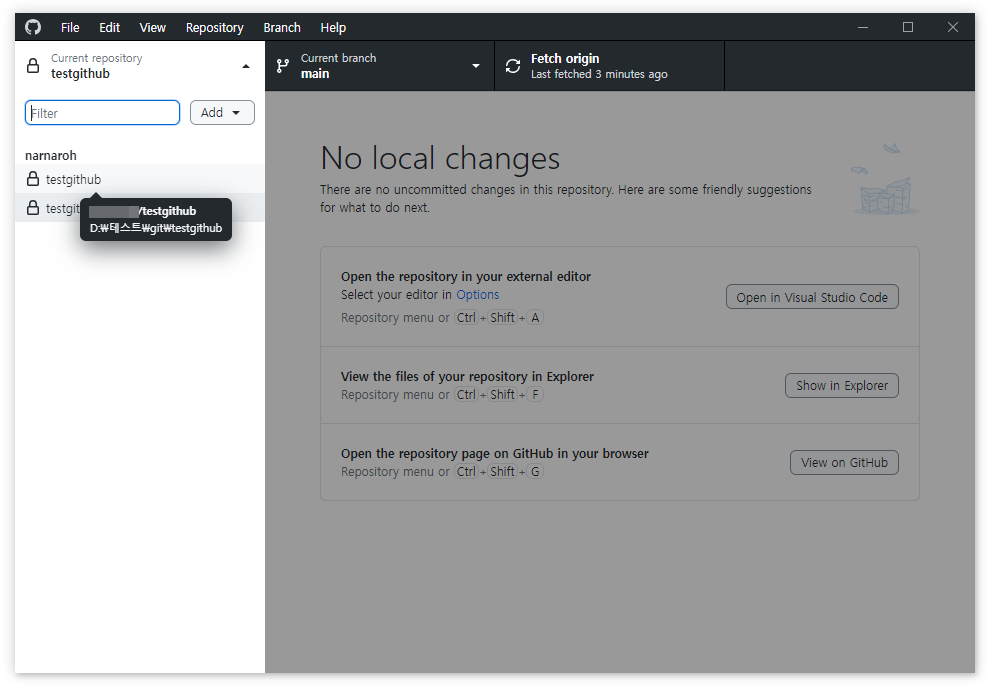Click Last fetched 3 minutes ago text

[599, 74]
